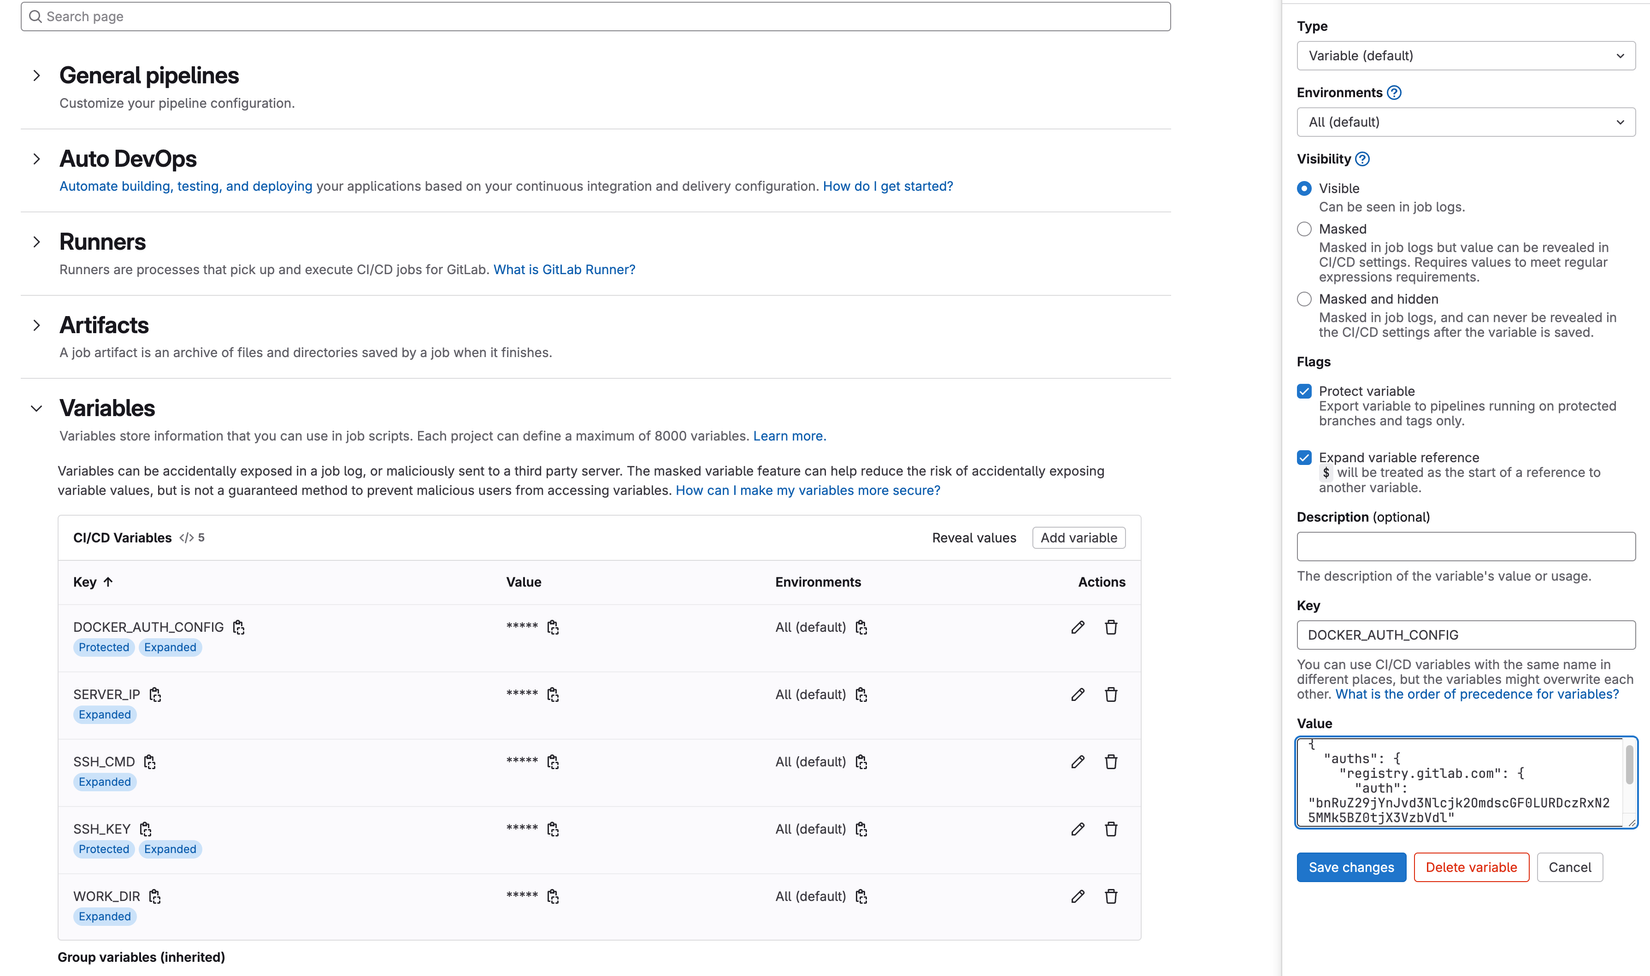Select the Masked visibility radio button
Screen dimensions: 1650x976
[x=1304, y=229]
